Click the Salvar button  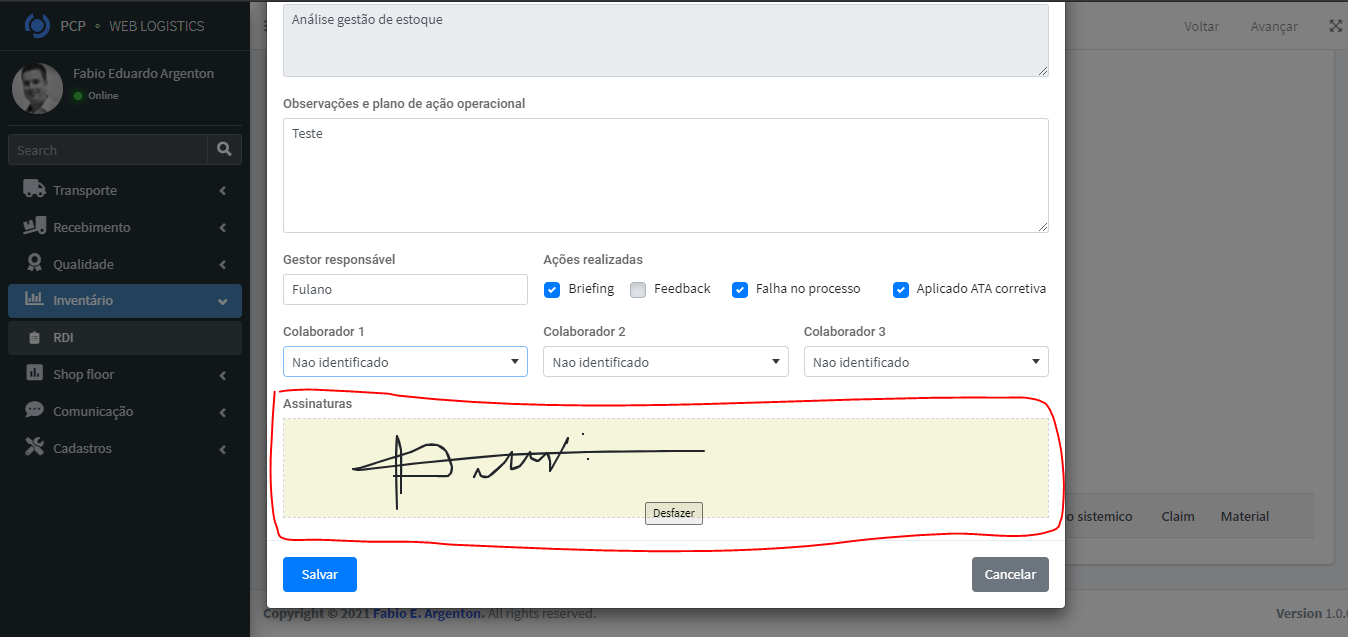tap(320, 575)
